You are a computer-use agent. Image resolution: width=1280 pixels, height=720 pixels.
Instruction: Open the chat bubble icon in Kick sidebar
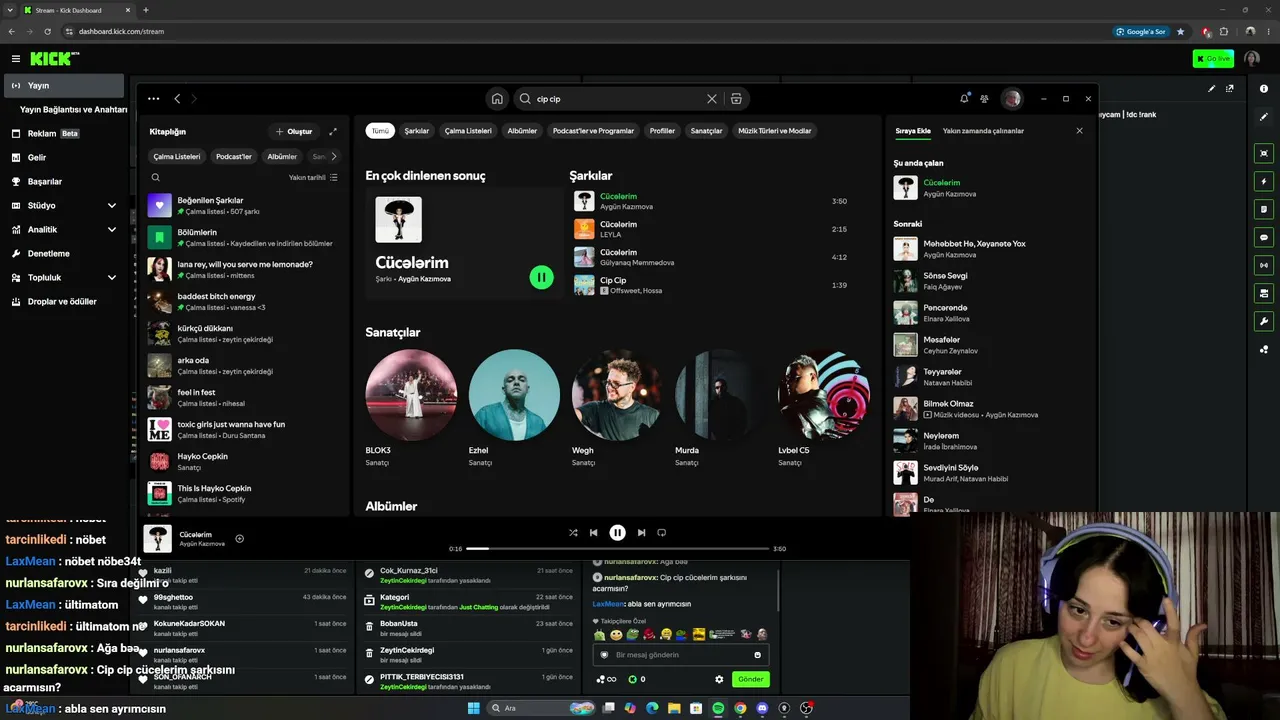click(x=1264, y=238)
